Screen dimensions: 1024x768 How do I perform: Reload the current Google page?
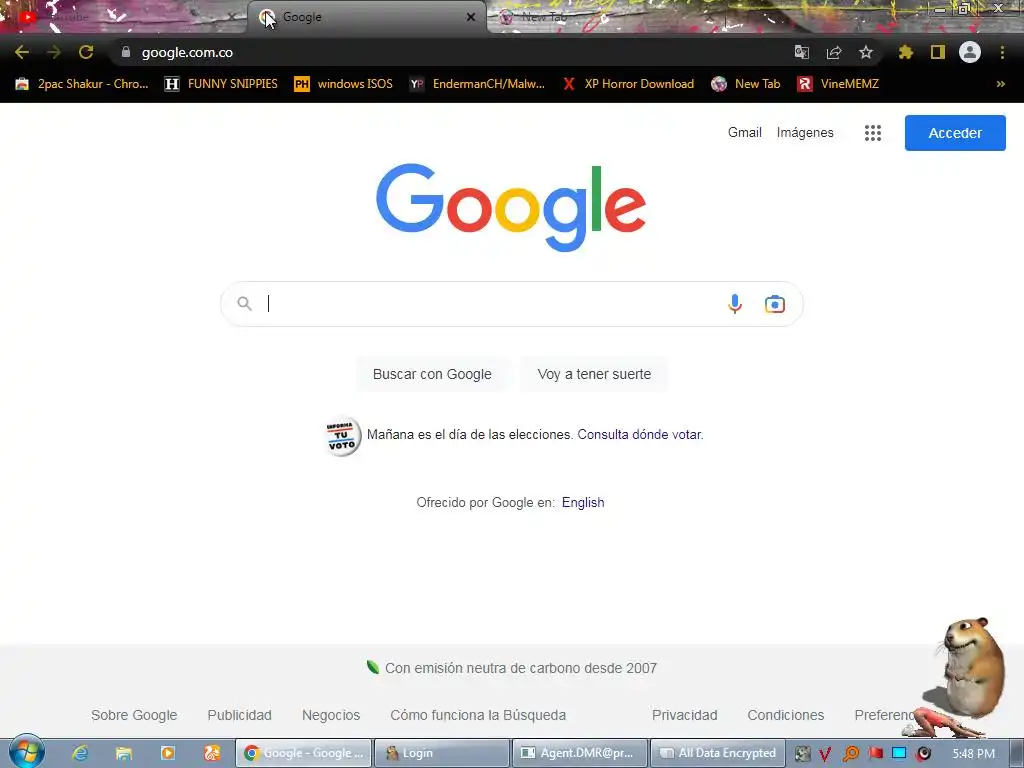(86, 52)
